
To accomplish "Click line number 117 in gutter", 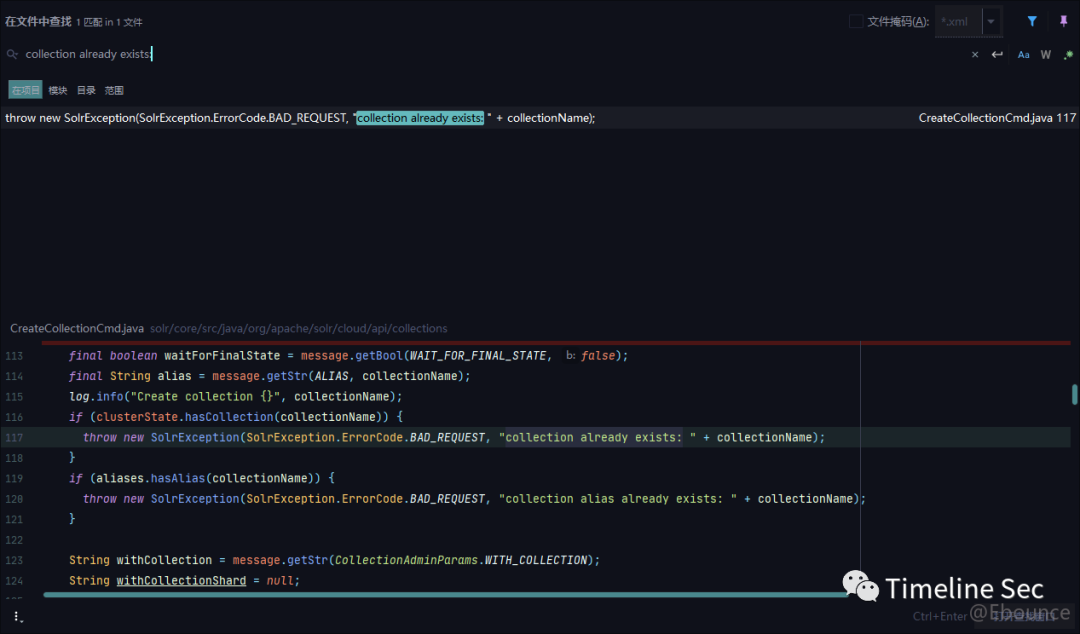I will pos(14,438).
